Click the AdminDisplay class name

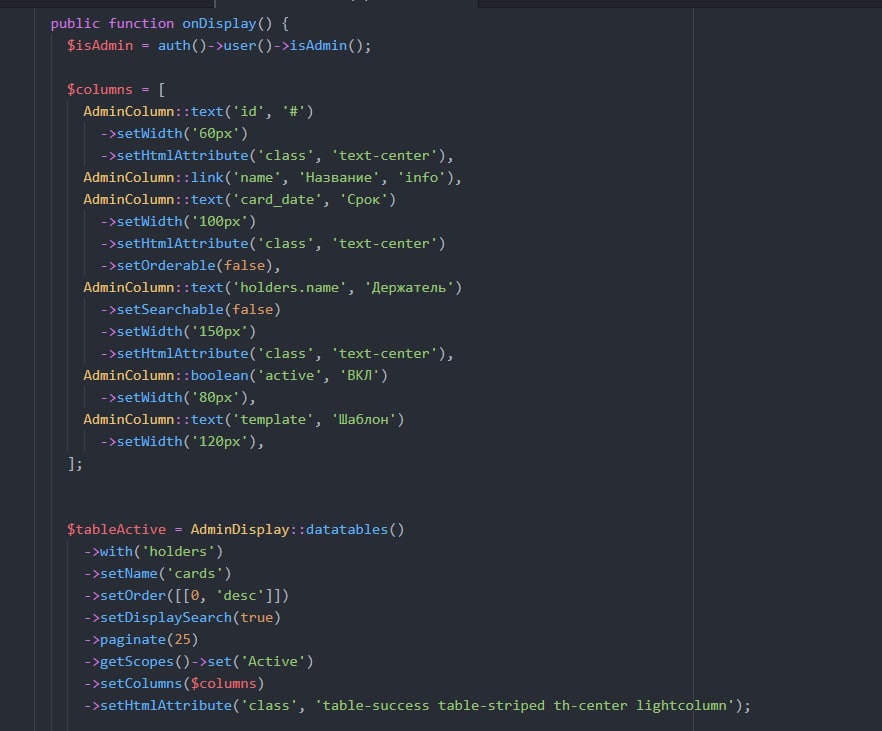click(x=240, y=530)
